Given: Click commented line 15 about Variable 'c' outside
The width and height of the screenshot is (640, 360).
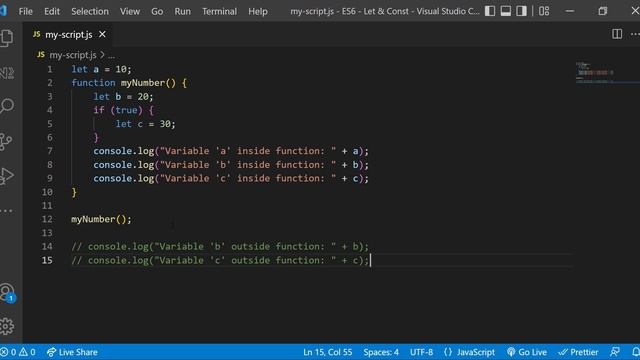Looking at the screenshot, I should coord(220,260).
